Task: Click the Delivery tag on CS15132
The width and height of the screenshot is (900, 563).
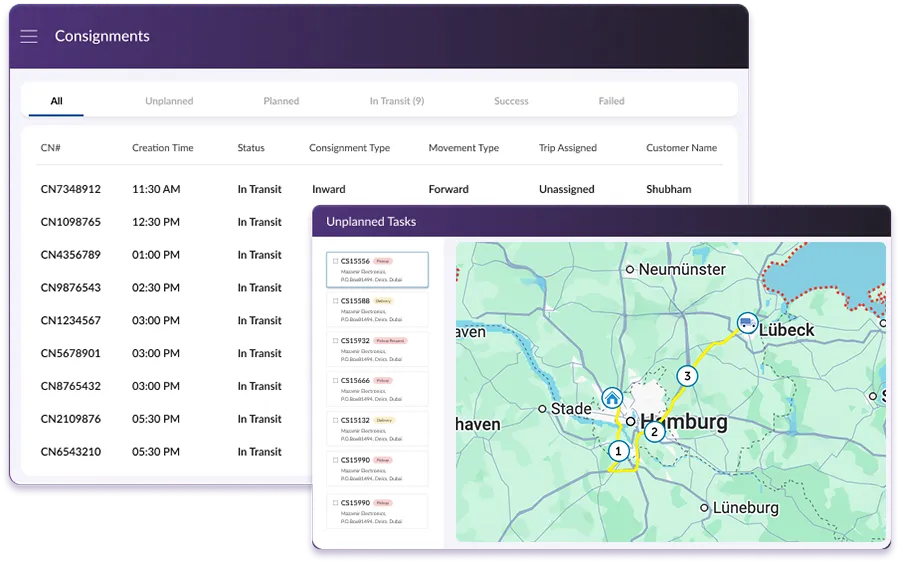Action: pyautogui.click(x=383, y=421)
